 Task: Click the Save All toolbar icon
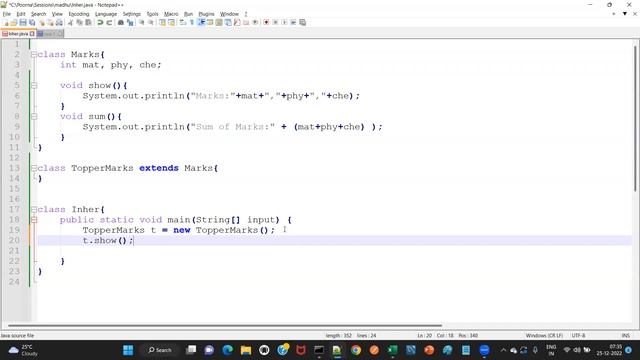[x=32, y=23]
